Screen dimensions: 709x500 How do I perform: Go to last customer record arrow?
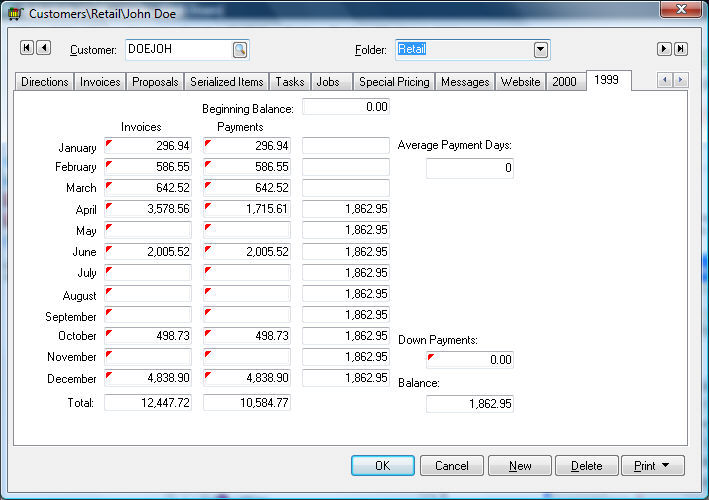pyautogui.click(x=680, y=49)
